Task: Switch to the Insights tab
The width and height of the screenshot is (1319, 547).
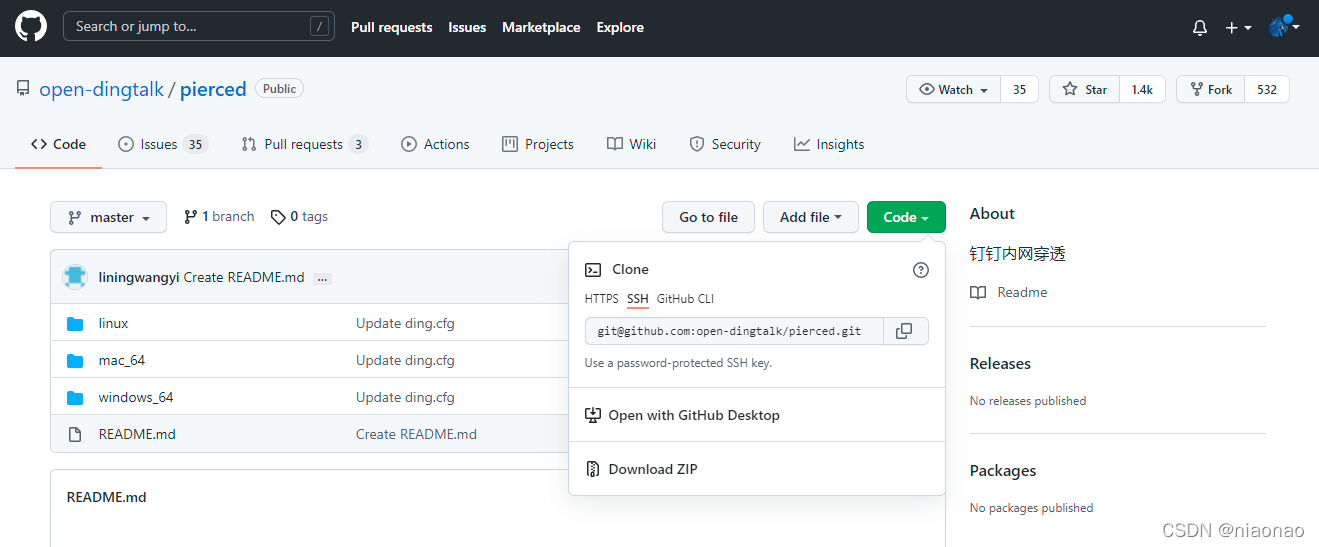Action: (829, 144)
